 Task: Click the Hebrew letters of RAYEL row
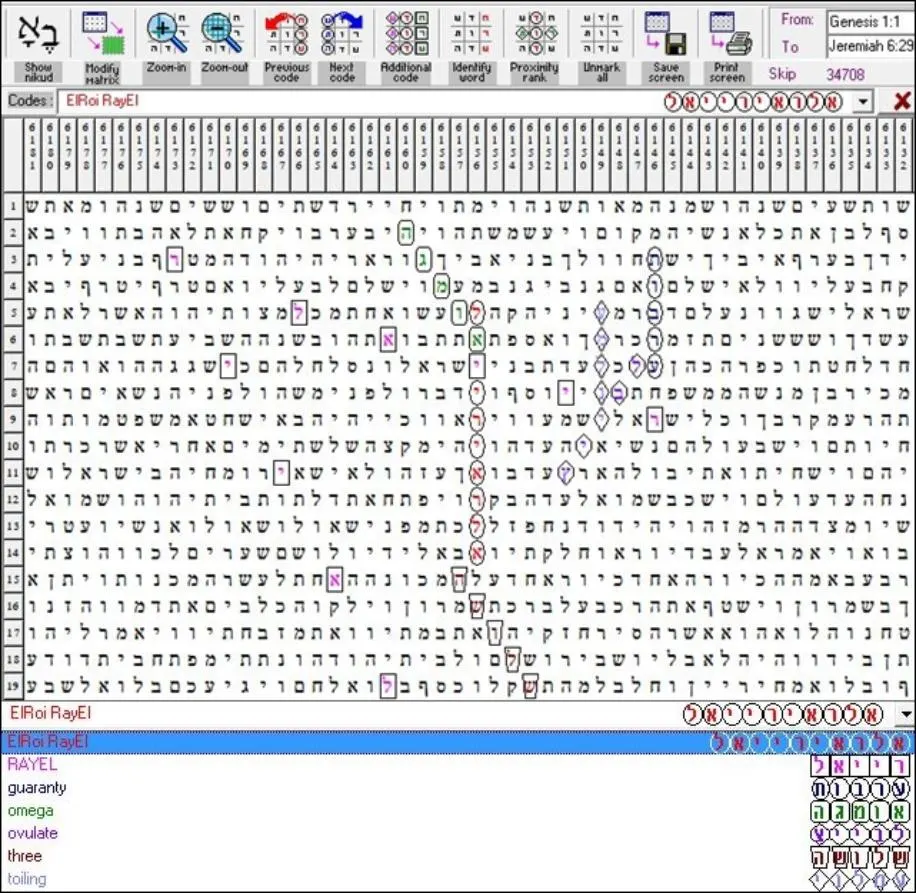(x=860, y=765)
